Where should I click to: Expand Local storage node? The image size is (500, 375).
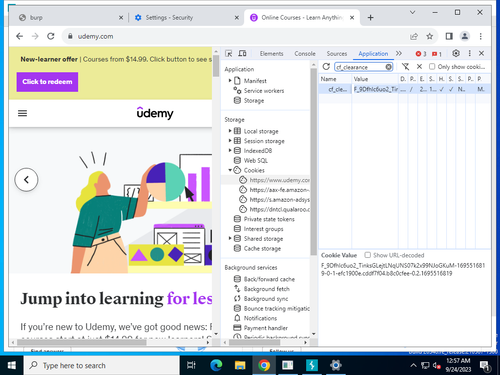pos(230,131)
